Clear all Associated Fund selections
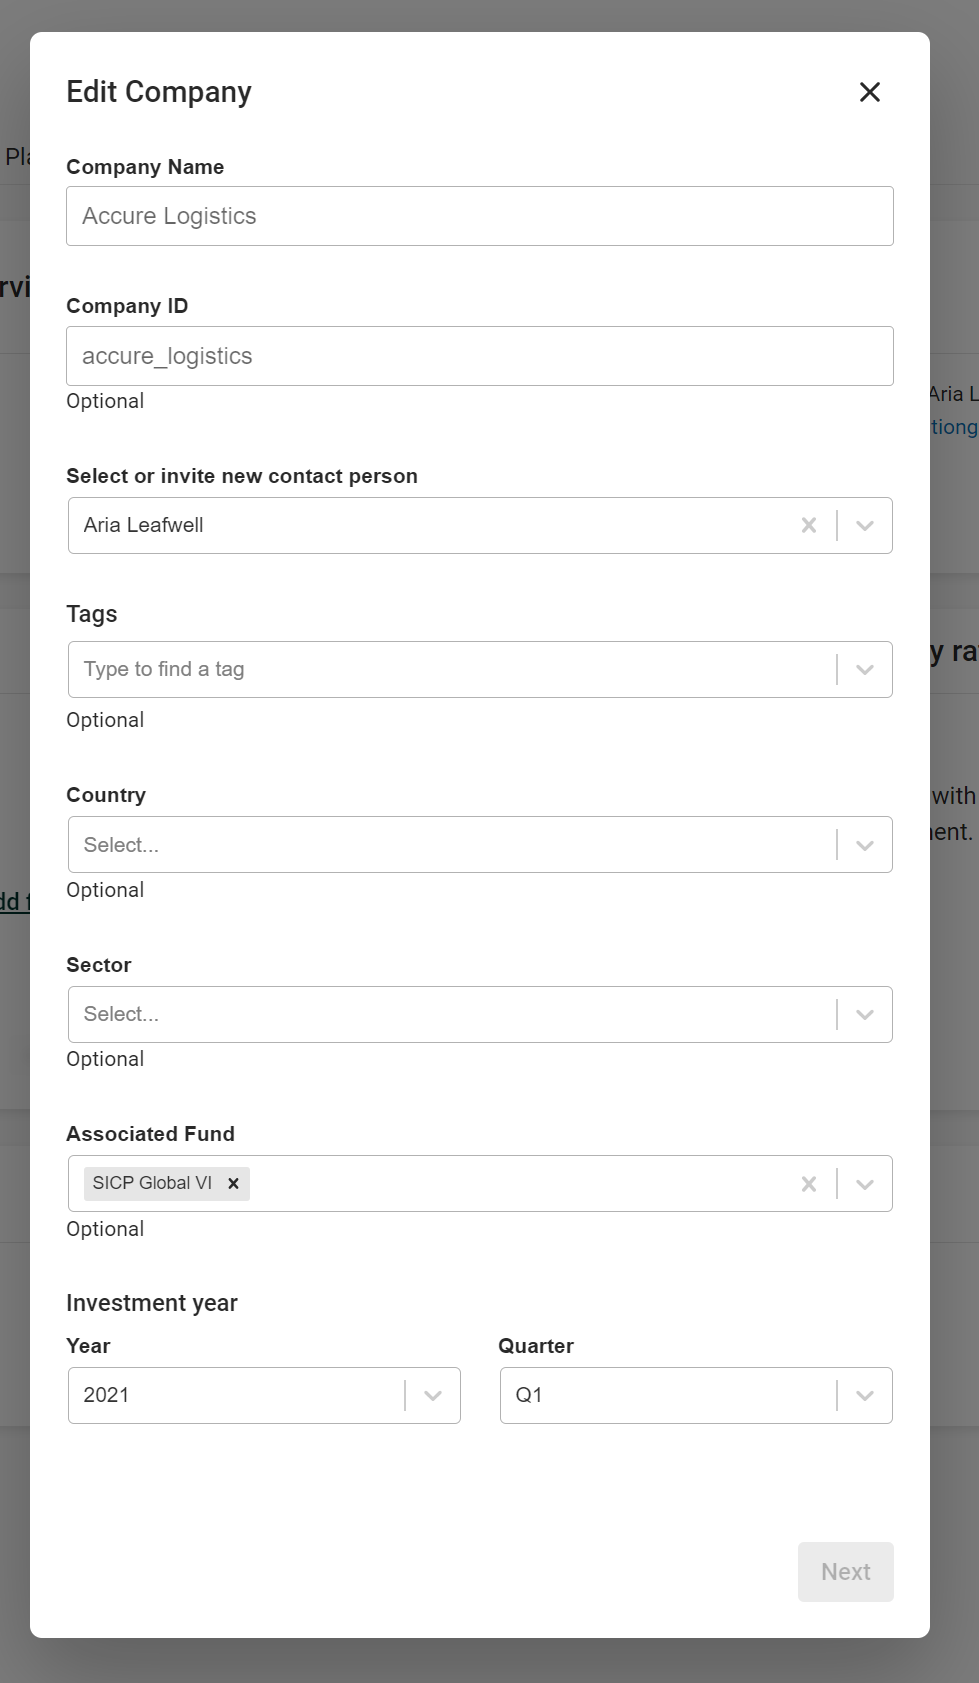 [x=809, y=1184]
